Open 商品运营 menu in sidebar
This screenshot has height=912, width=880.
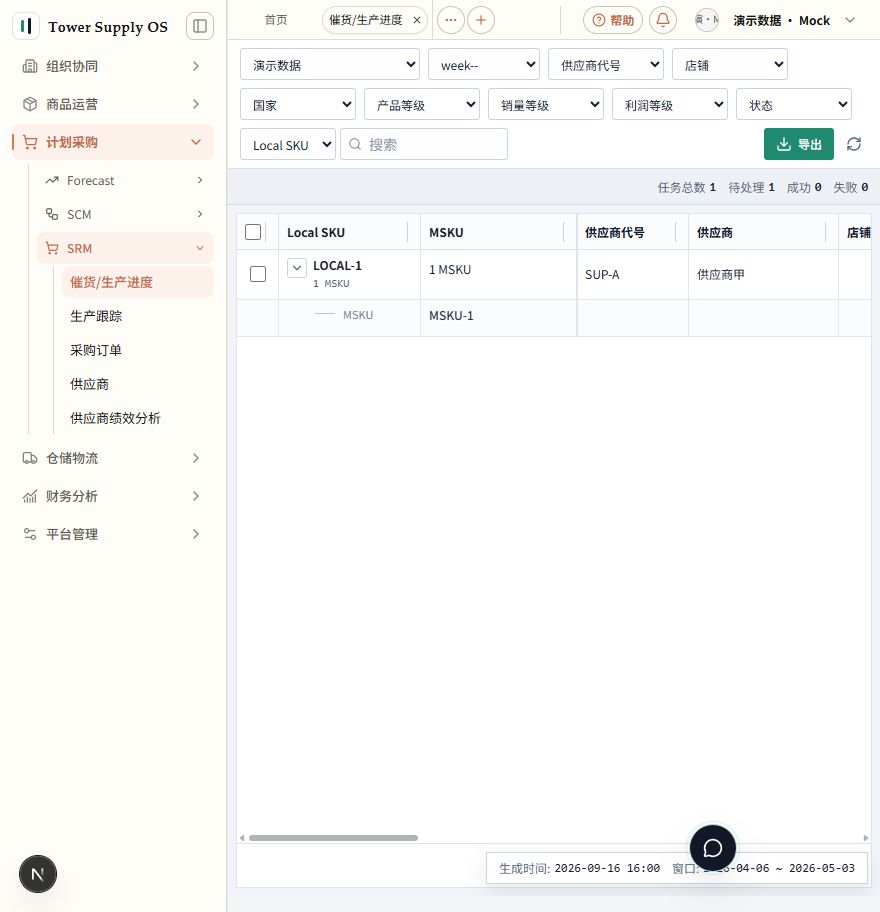(x=113, y=104)
